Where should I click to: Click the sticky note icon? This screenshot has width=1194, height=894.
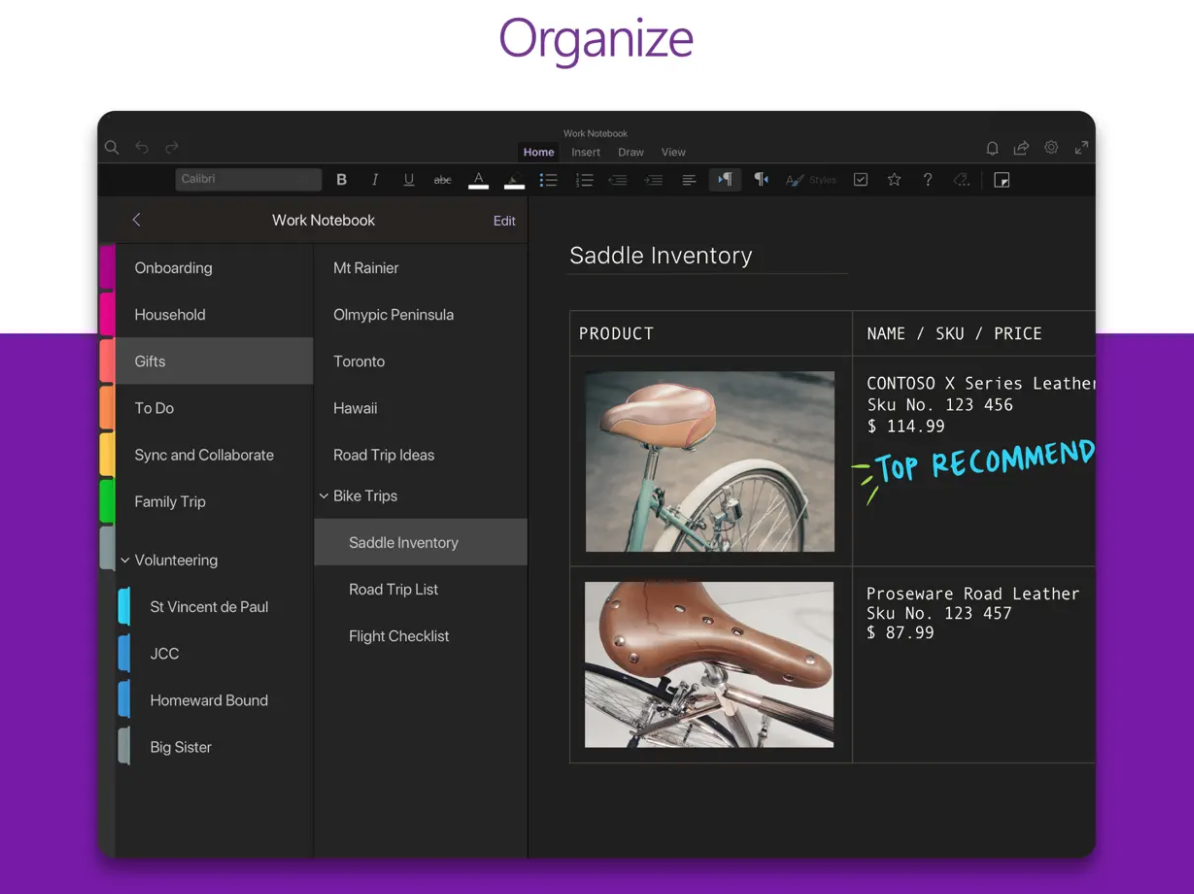coord(1001,180)
